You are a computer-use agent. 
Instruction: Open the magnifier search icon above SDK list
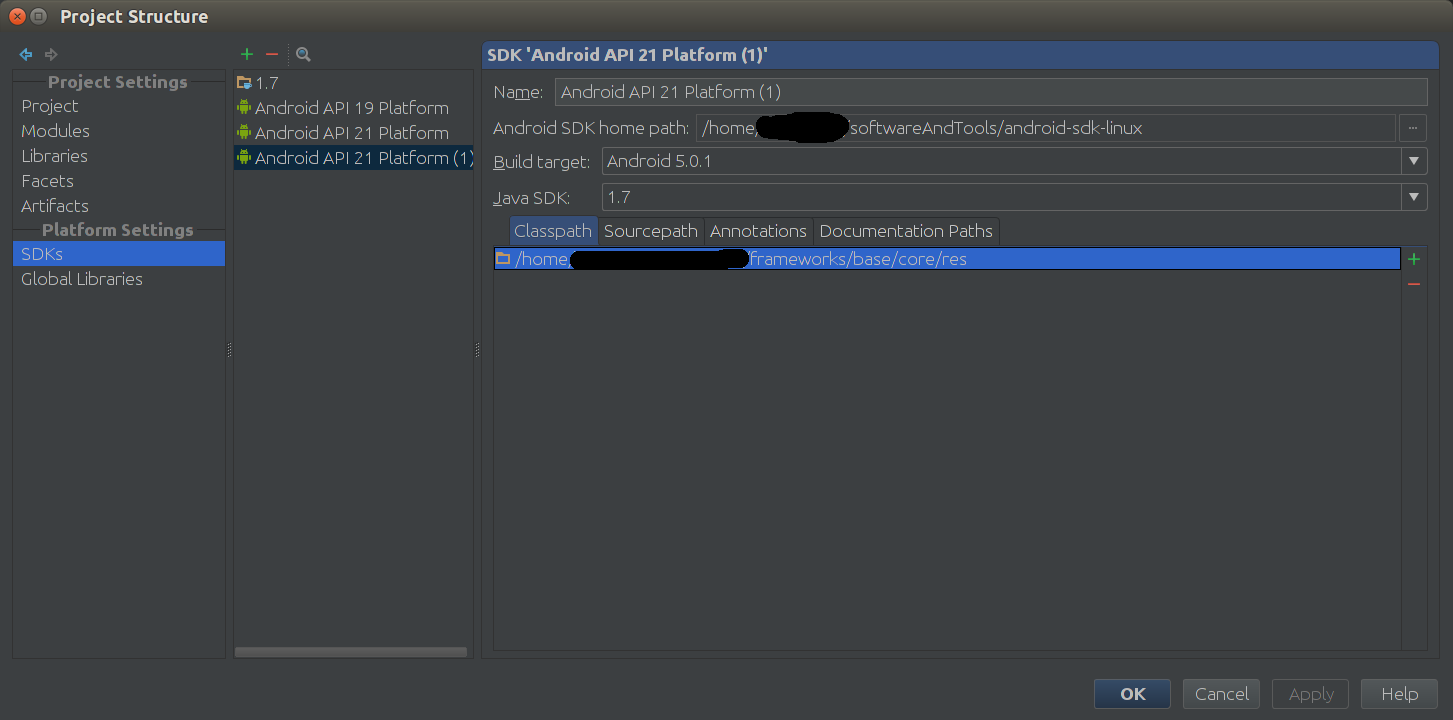[x=302, y=54]
